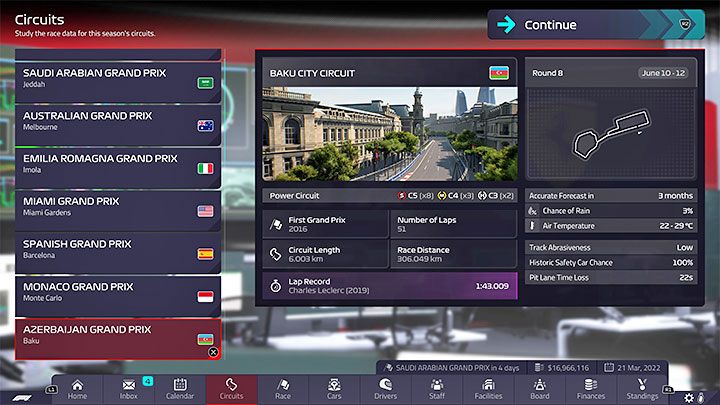View the Drivers section
This screenshot has width=720, height=405.
click(385, 389)
